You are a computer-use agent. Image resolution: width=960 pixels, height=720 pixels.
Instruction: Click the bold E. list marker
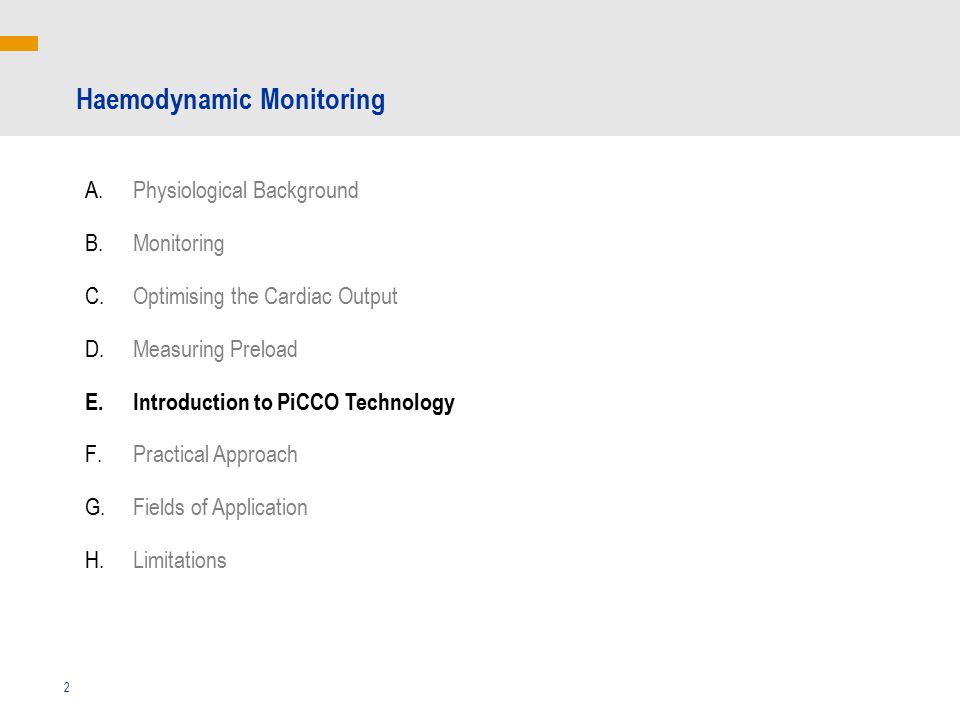[94, 402]
